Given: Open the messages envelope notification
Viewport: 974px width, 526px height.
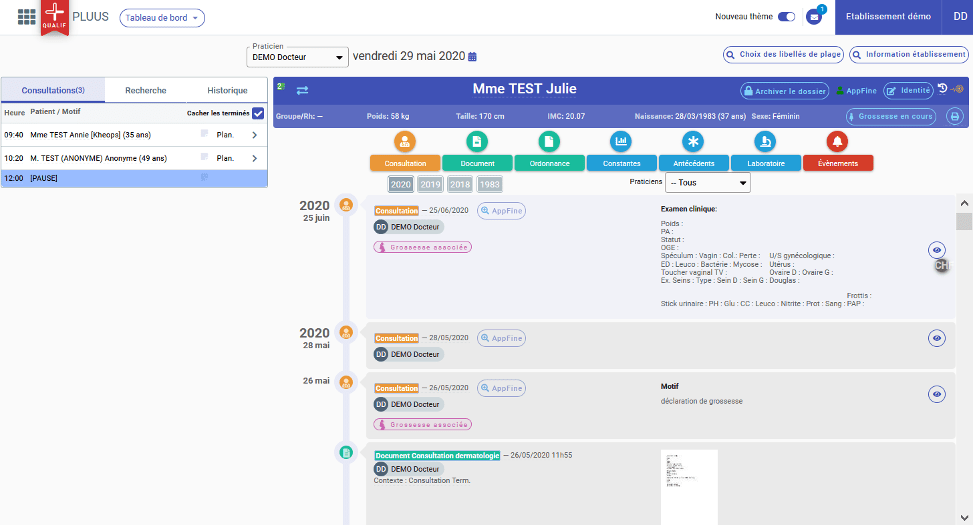Looking at the screenshot, I should (814, 17).
